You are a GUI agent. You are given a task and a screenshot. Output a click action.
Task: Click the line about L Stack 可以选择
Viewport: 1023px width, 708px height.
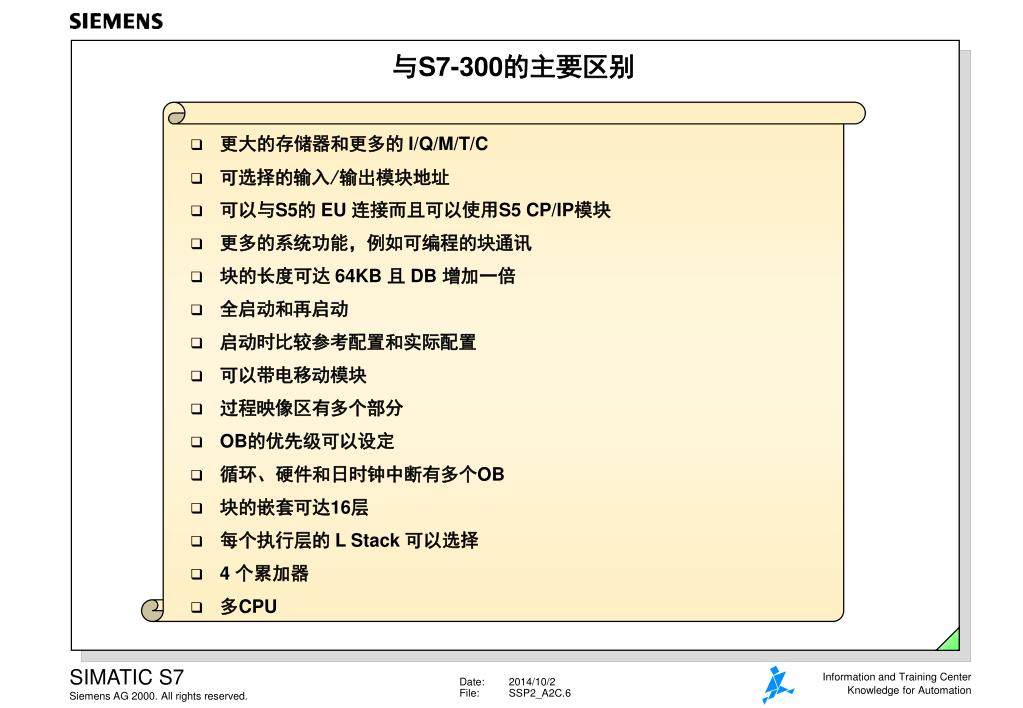(349, 540)
